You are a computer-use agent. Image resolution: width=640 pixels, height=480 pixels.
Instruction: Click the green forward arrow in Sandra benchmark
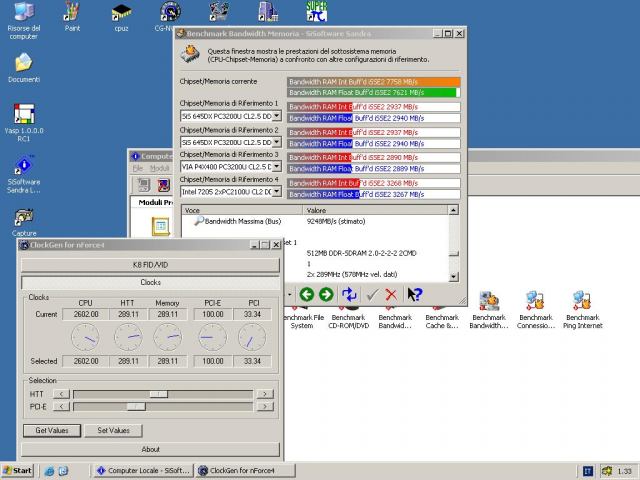[x=326, y=294]
